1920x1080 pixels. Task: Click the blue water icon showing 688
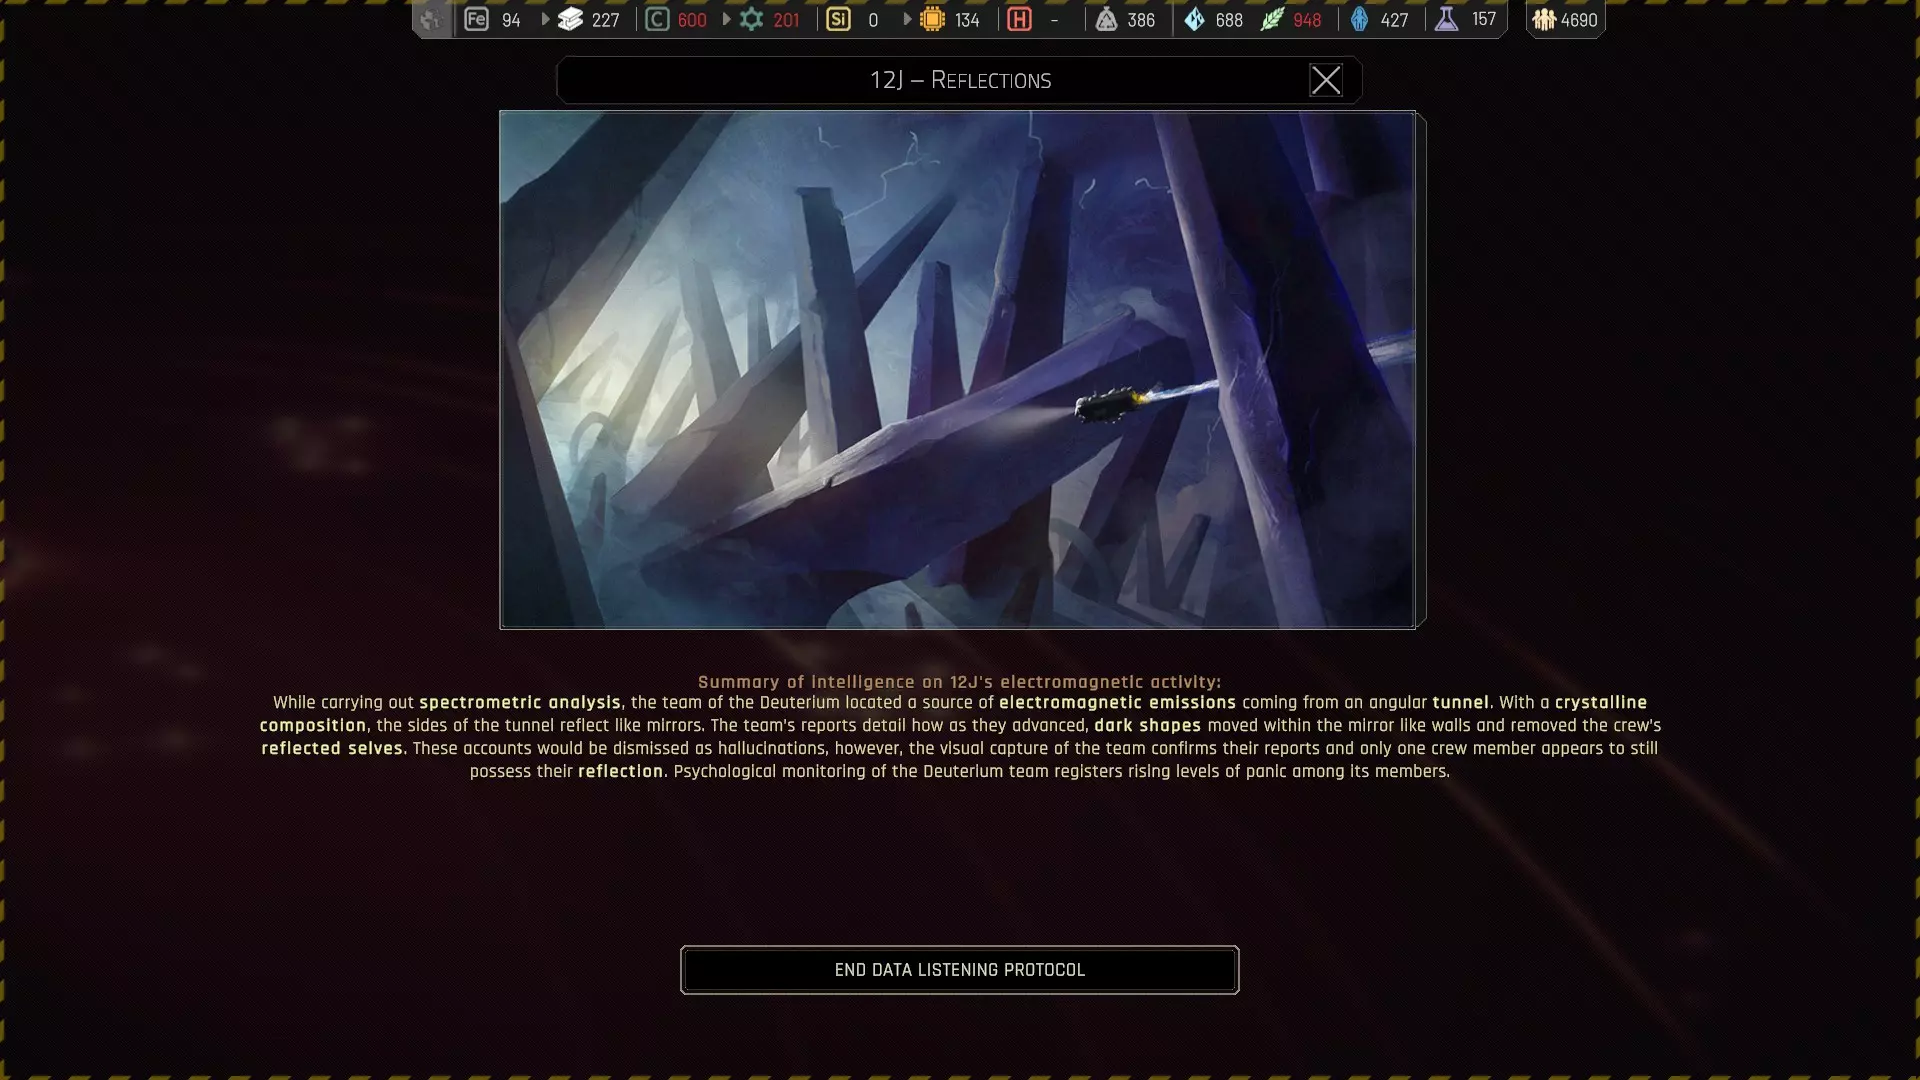tap(1194, 19)
